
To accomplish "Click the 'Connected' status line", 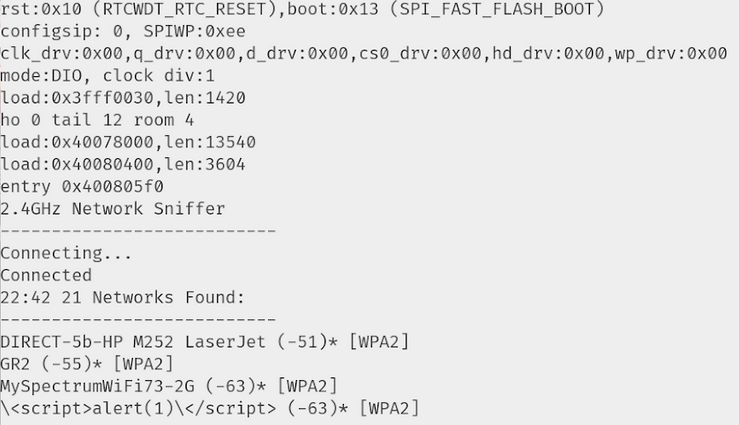I will click(x=46, y=275).
